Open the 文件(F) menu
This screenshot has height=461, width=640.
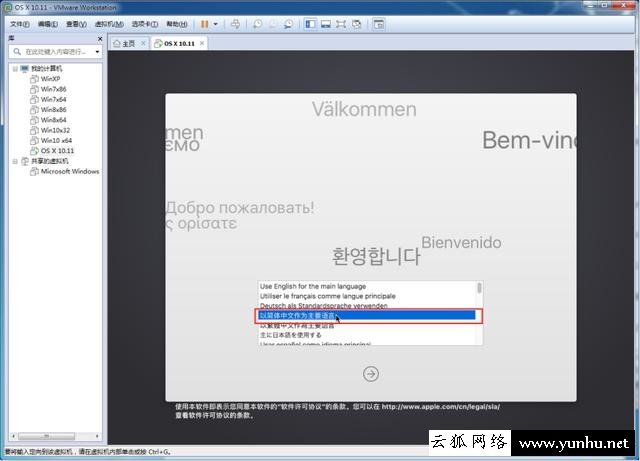point(20,24)
